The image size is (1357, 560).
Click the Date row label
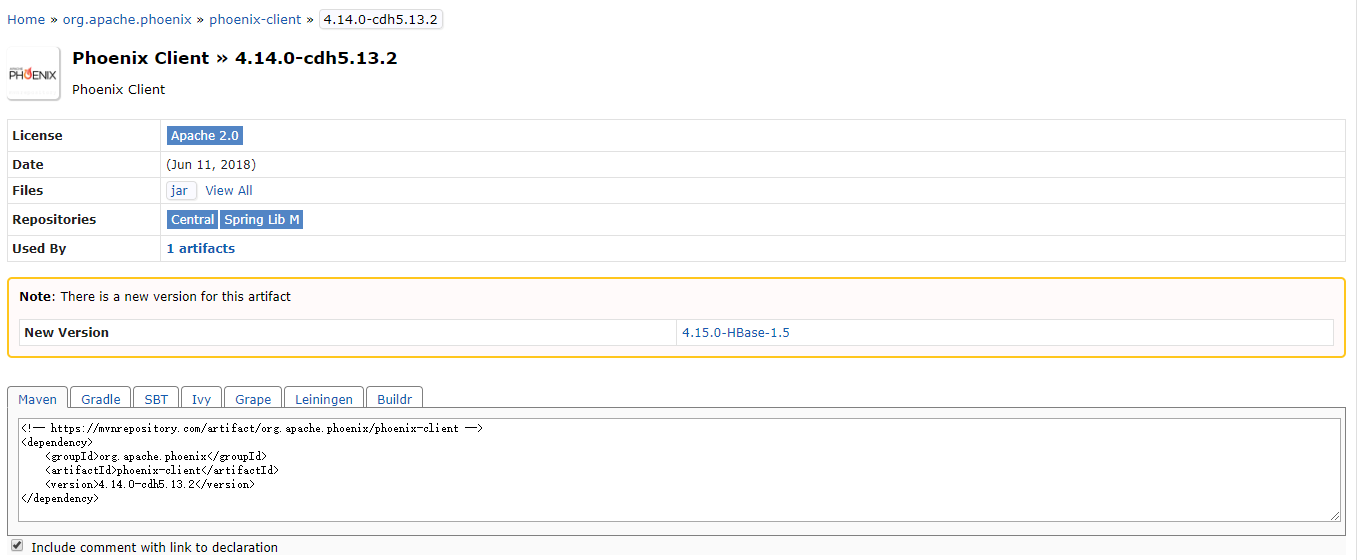(28, 165)
